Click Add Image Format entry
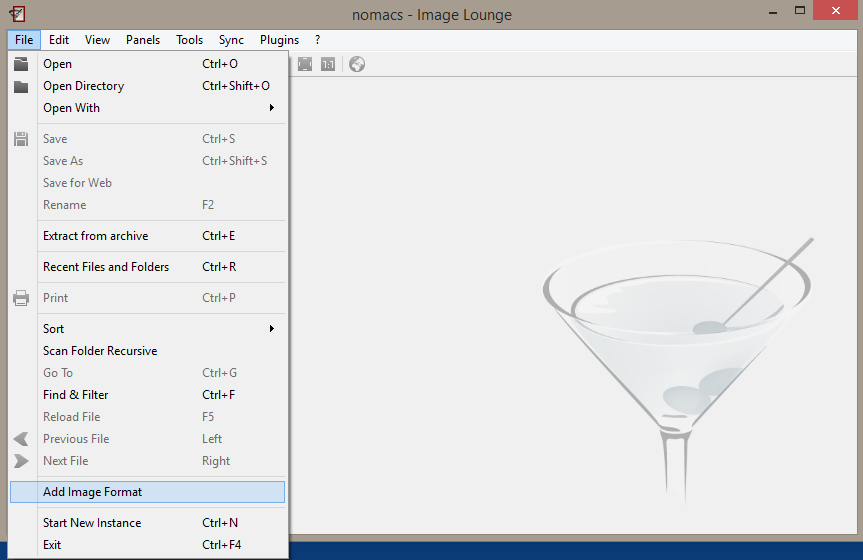Screen dimensions: 863x560 point(148,492)
